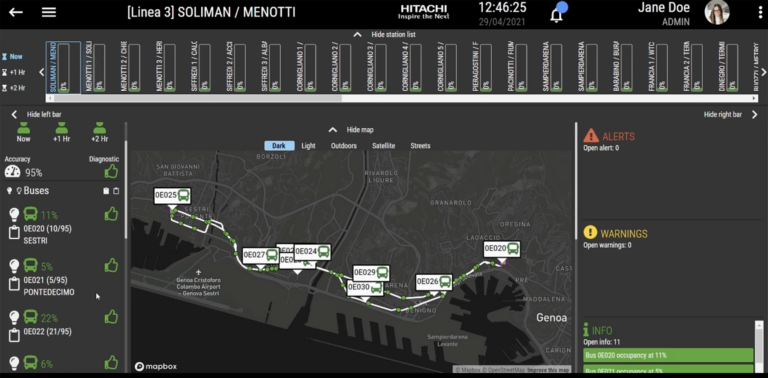The image size is (768, 378).
Task: Open the three-dot options menu
Action: point(760,12)
